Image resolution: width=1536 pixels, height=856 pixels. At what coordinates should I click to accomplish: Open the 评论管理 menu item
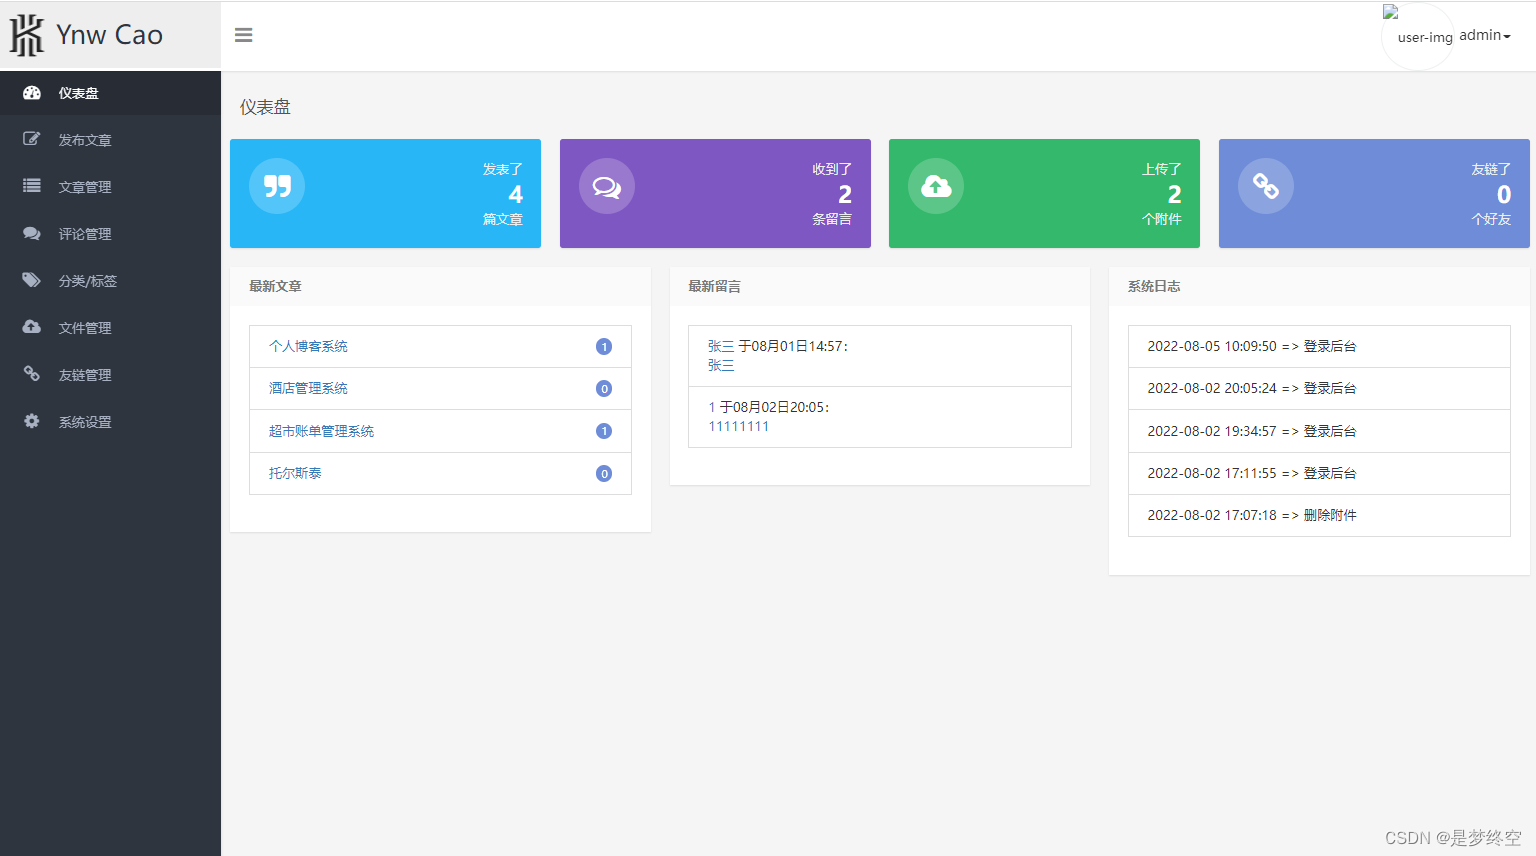click(x=110, y=234)
